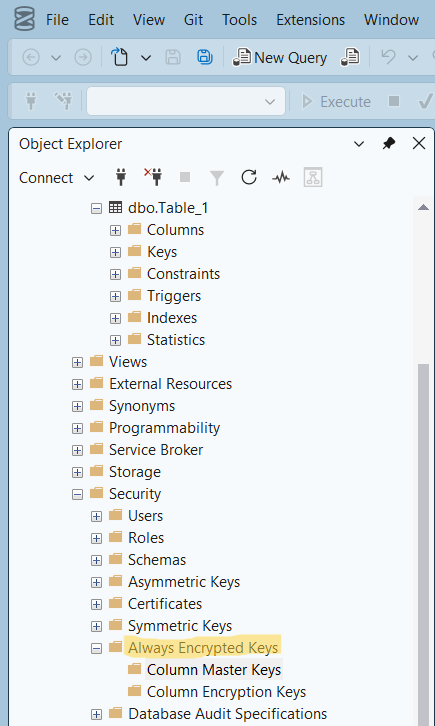Expand the Keys folder under dbo.Table_1

pos(115,253)
